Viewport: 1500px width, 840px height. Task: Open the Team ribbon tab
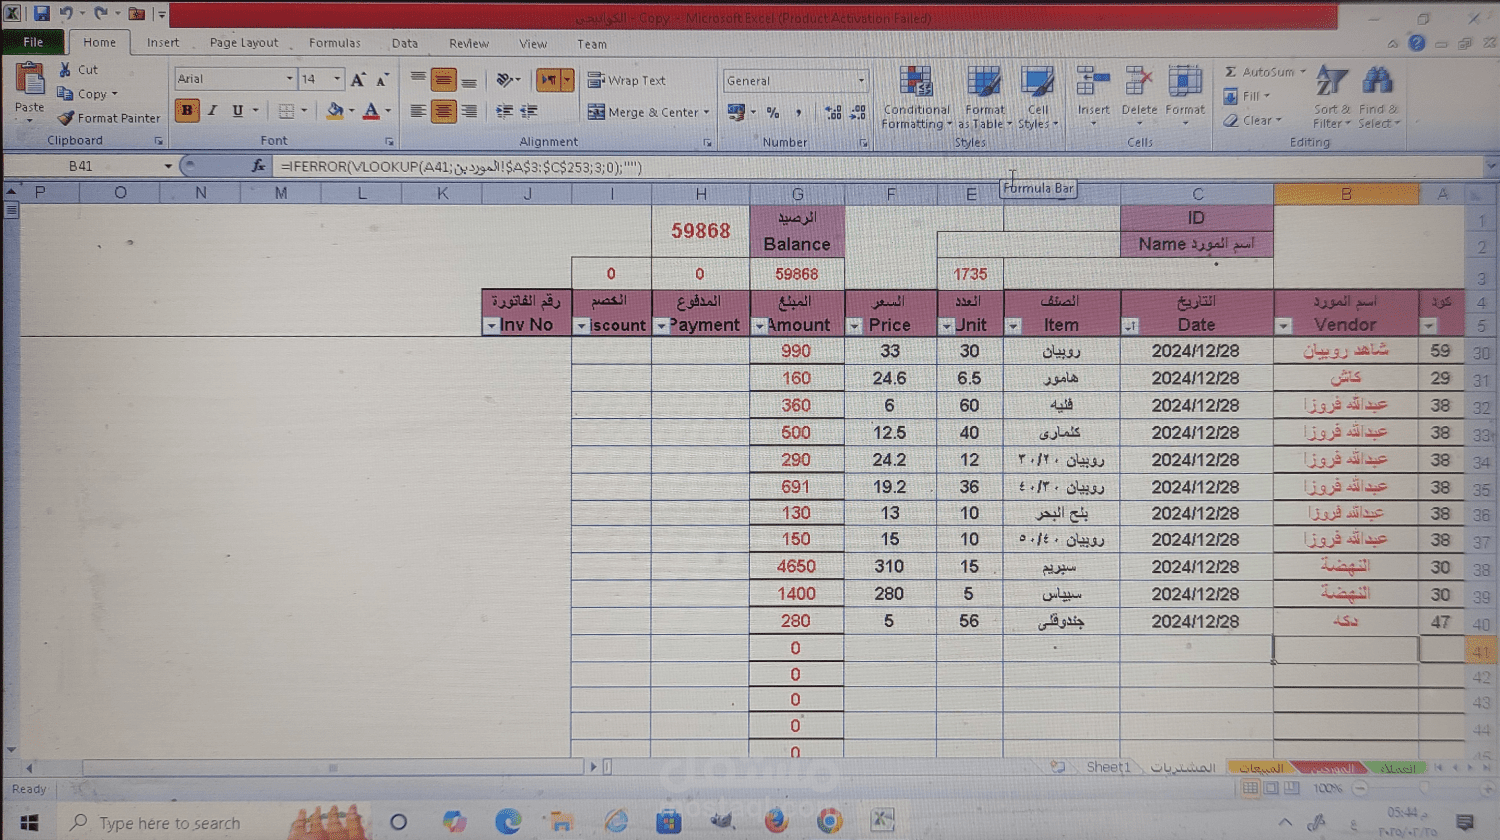[592, 44]
